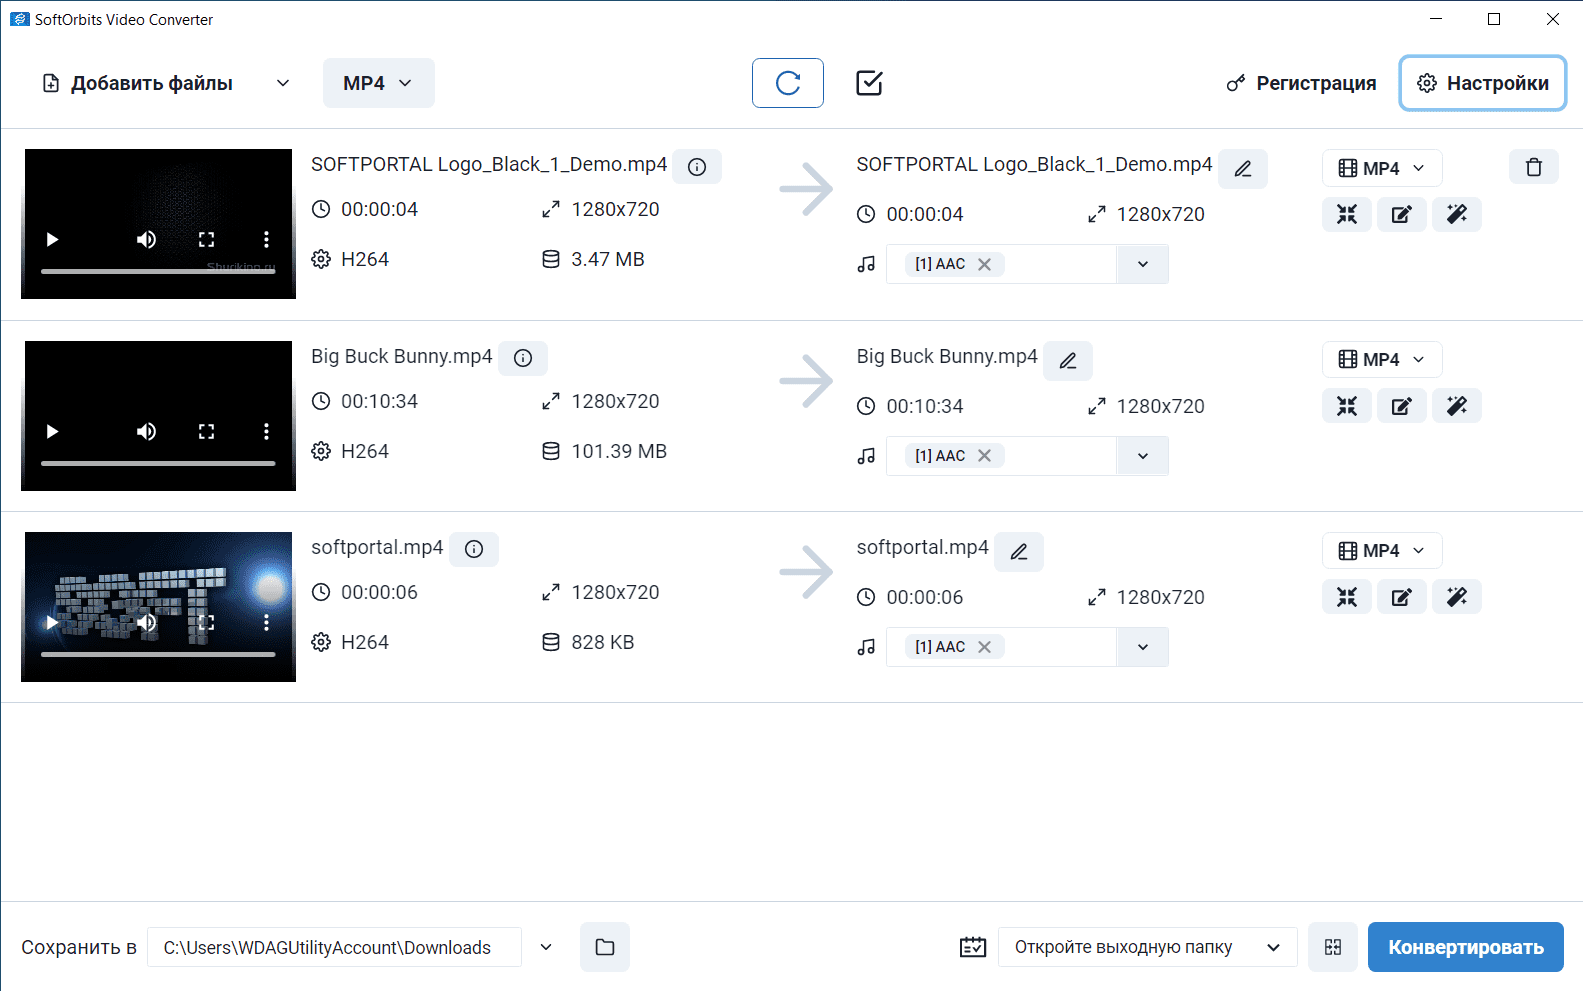Delete the SOFTPORTAL Logo file with trash icon

1533,167
